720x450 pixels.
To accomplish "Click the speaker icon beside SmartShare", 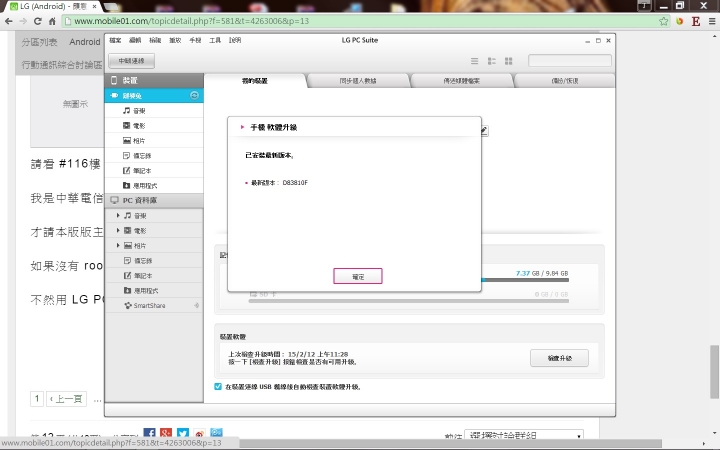I will 197,305.
